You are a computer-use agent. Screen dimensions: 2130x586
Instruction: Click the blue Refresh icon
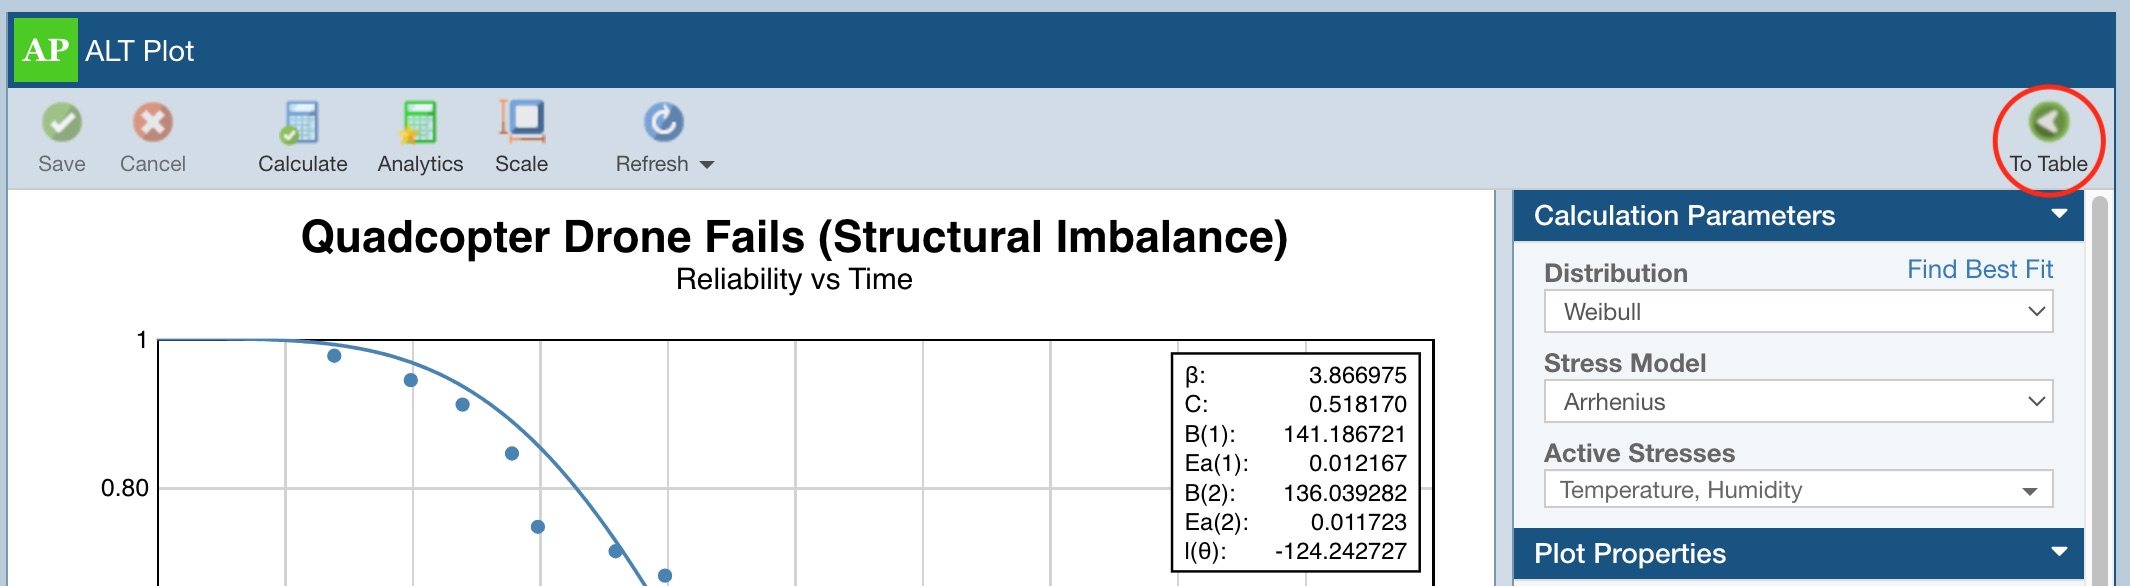click(663, 123)
